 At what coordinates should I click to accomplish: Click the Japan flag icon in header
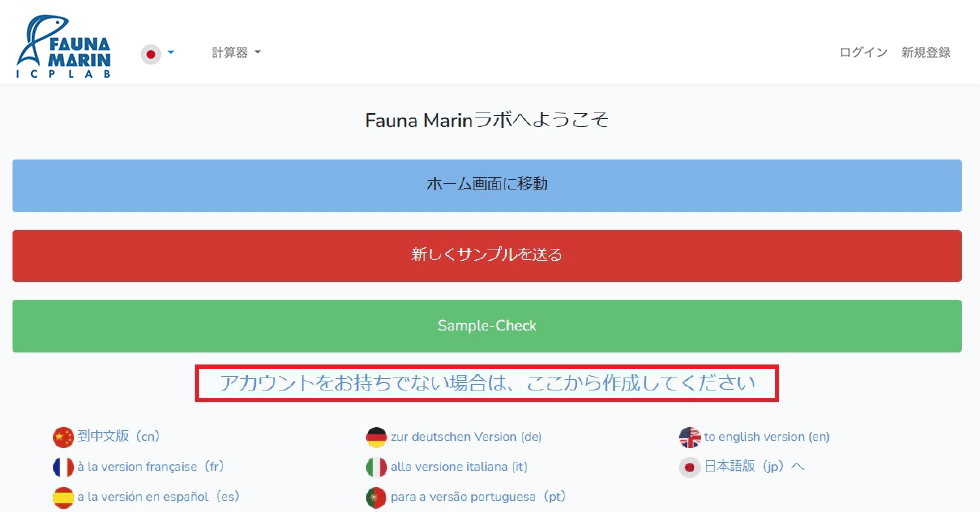point(151,53)
